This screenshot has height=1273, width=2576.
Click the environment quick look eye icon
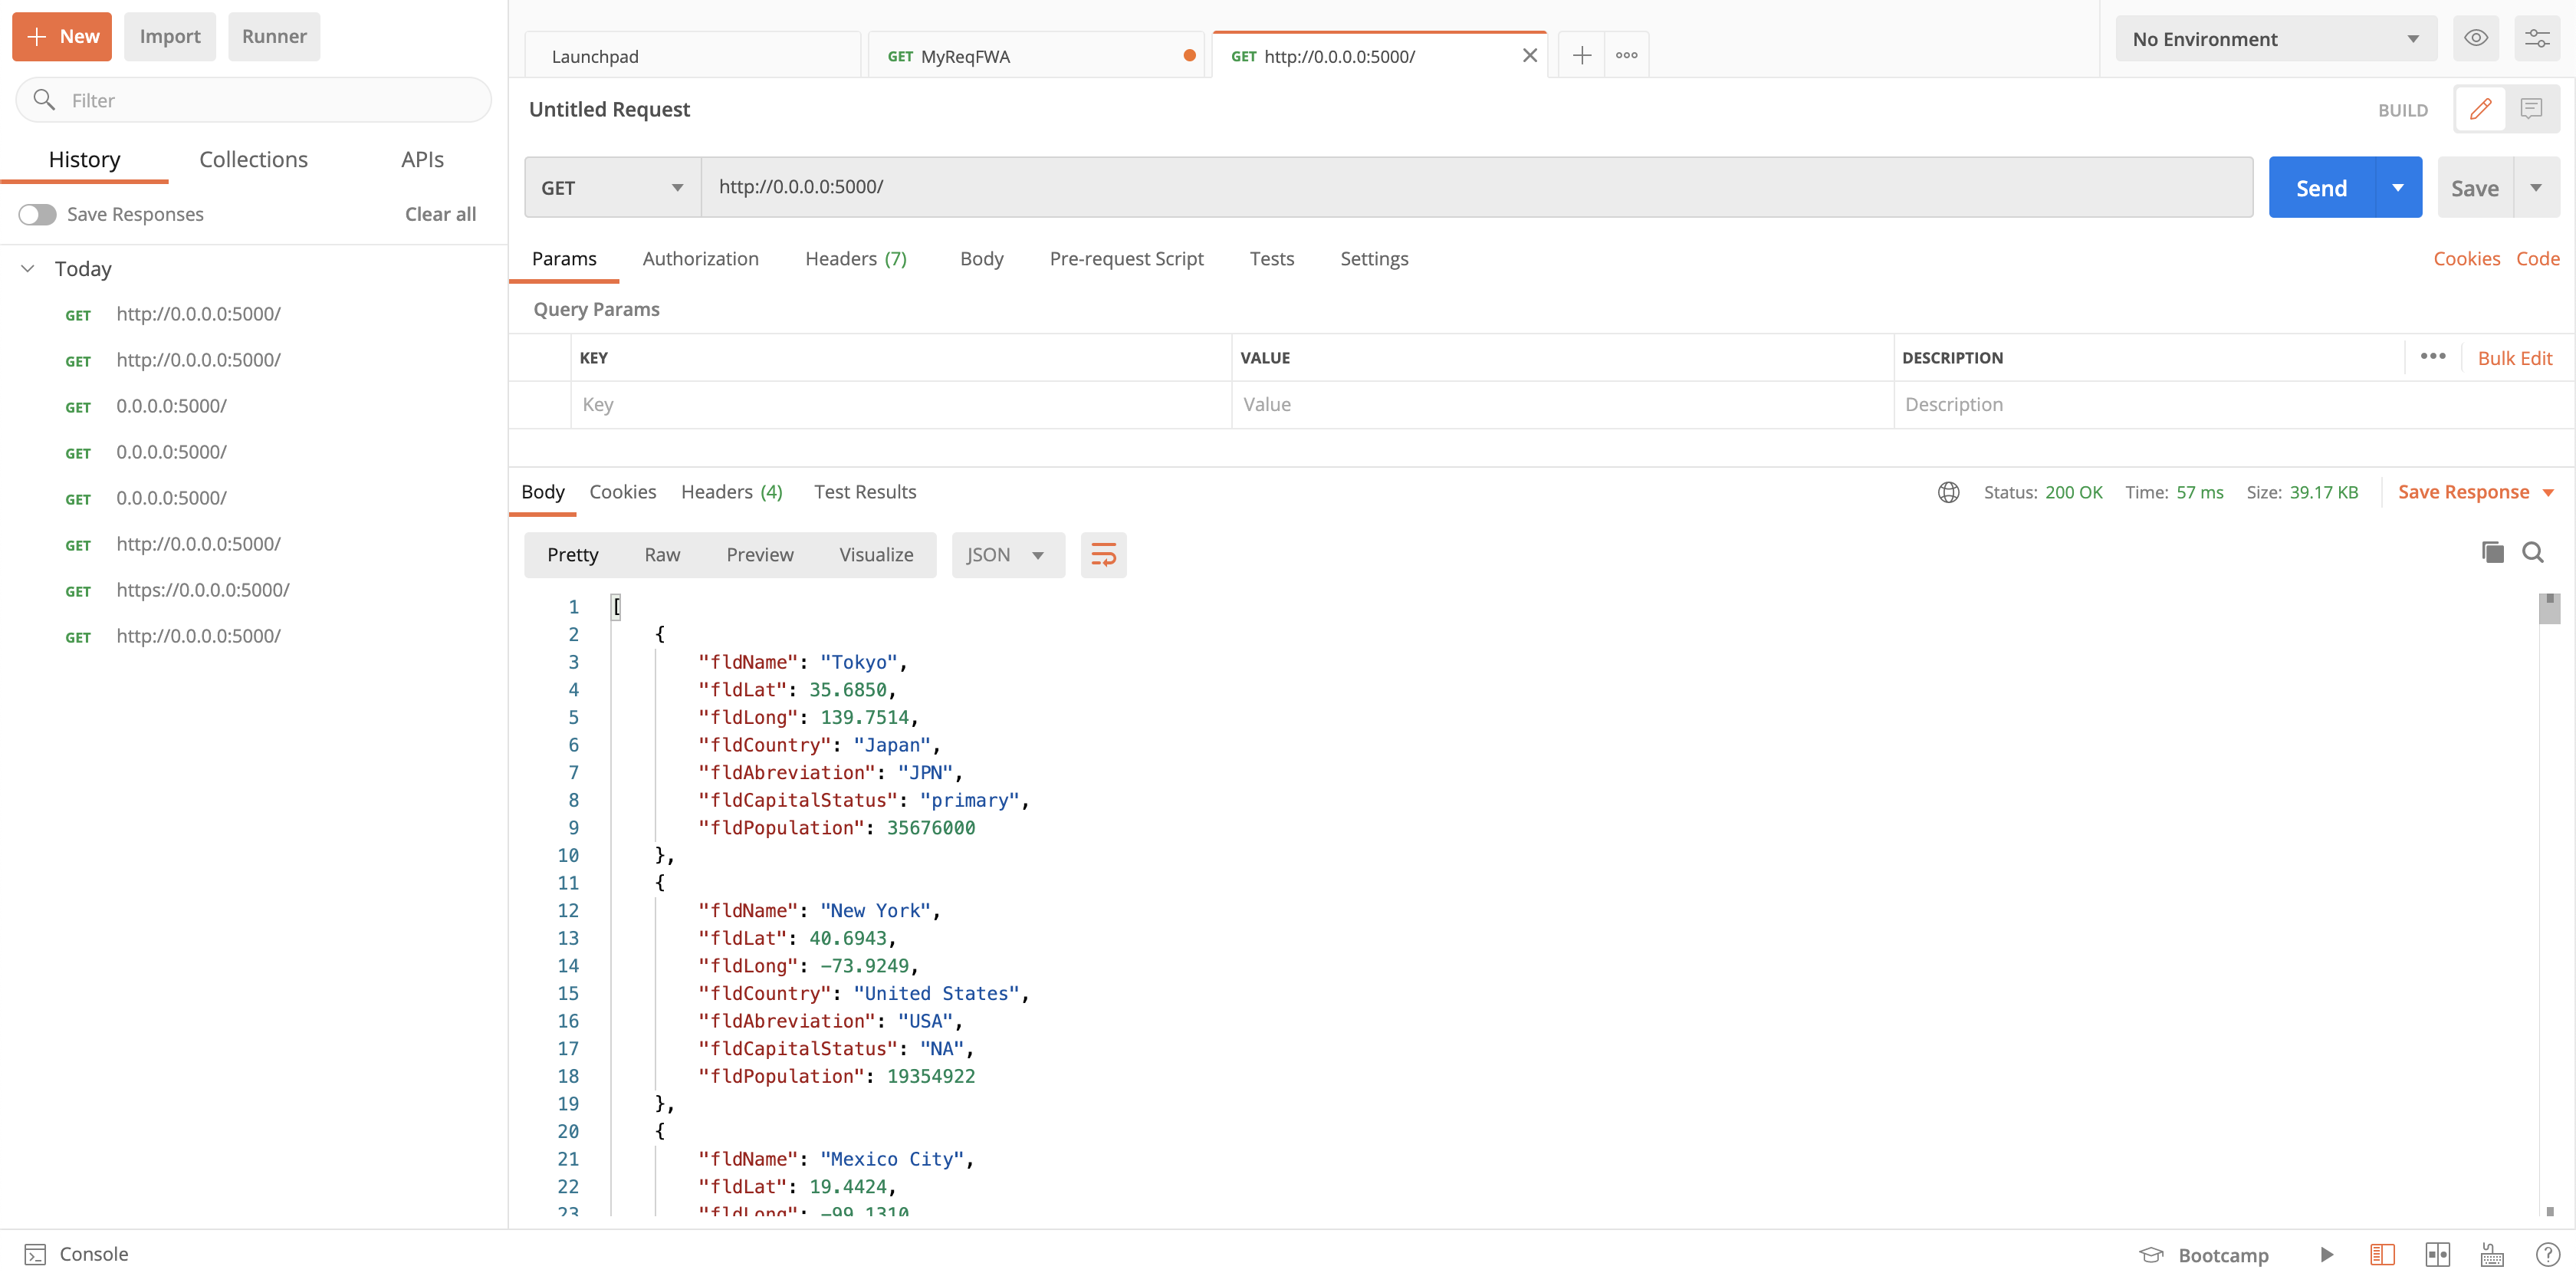pos(2475,39)
